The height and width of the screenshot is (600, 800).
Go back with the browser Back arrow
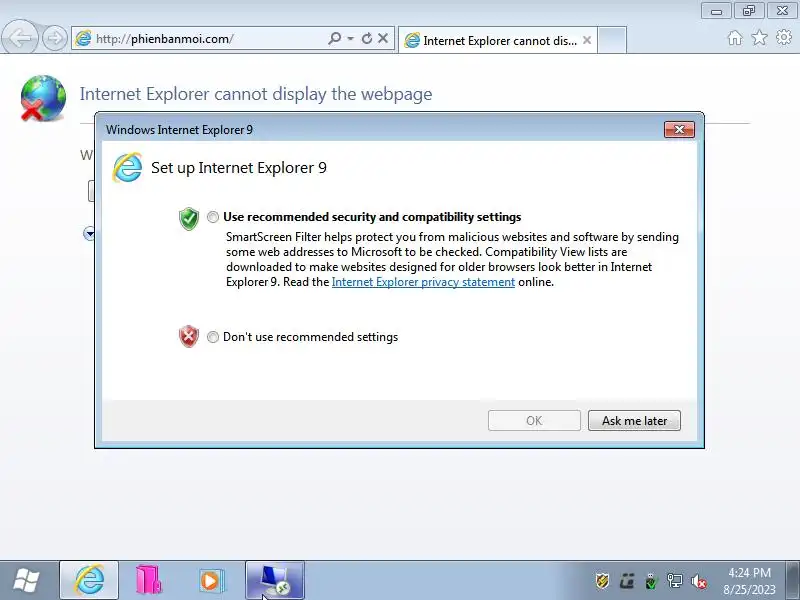(20, 37)
